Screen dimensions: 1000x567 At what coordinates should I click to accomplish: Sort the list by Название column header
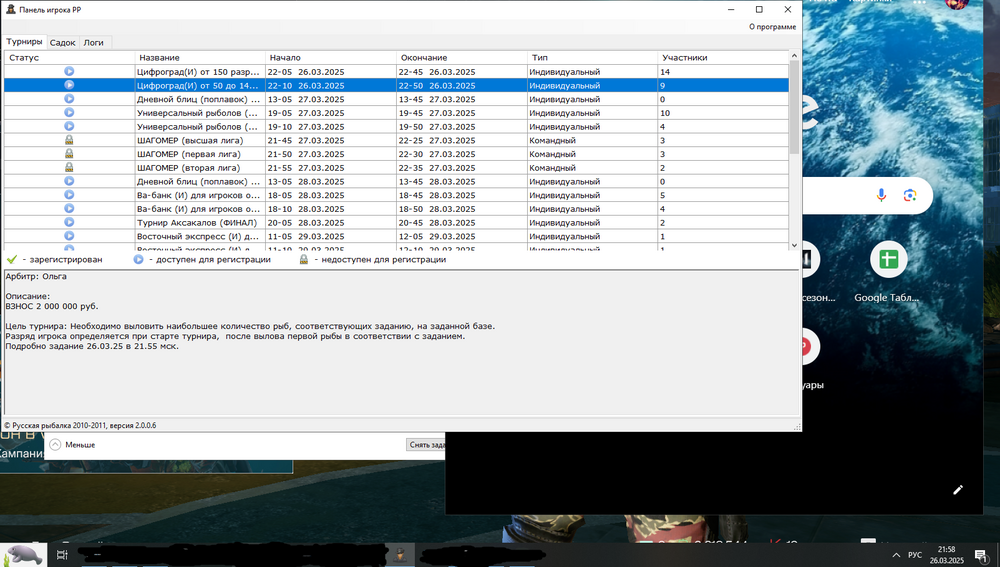200,58
